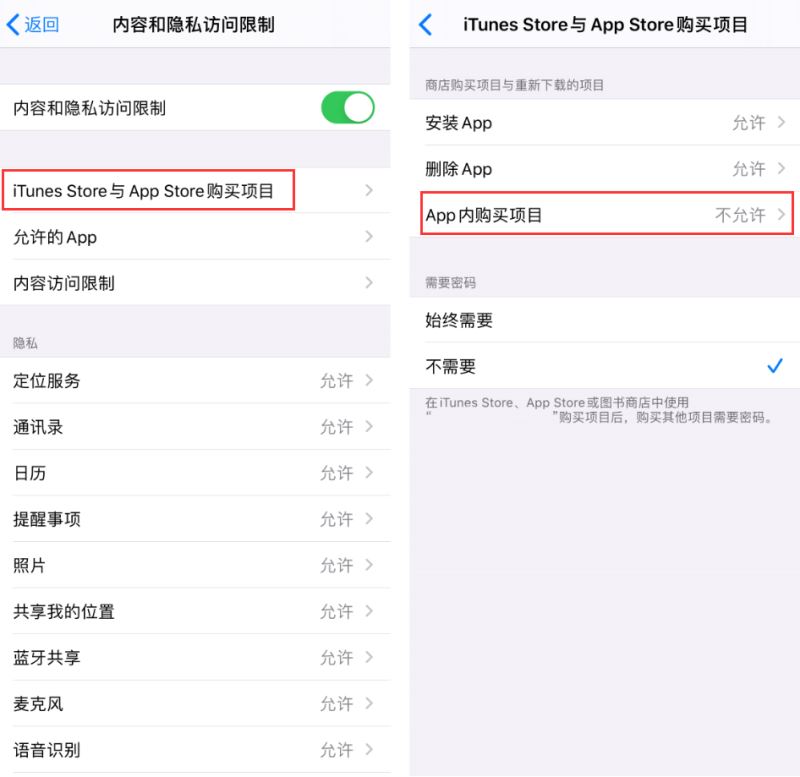Select the 不需要 password option

tap(605, 366)
